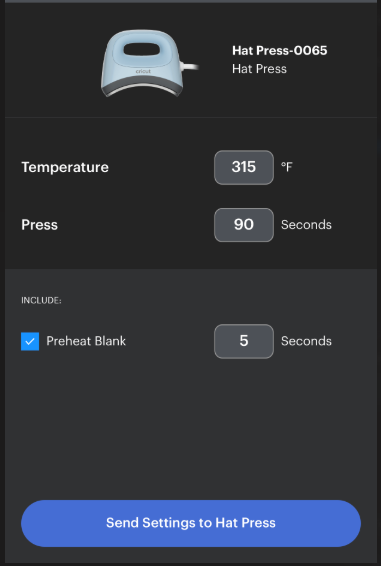Focus the Temperature field showing 315
The image size is (381, 566).
(244, 167)
